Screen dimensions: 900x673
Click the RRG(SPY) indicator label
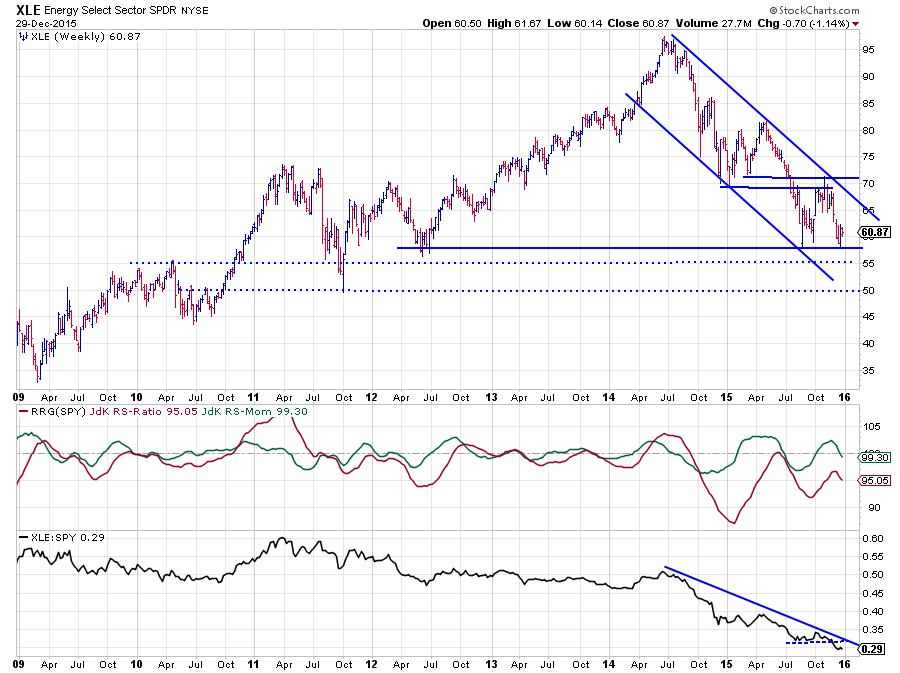point(57,412)
